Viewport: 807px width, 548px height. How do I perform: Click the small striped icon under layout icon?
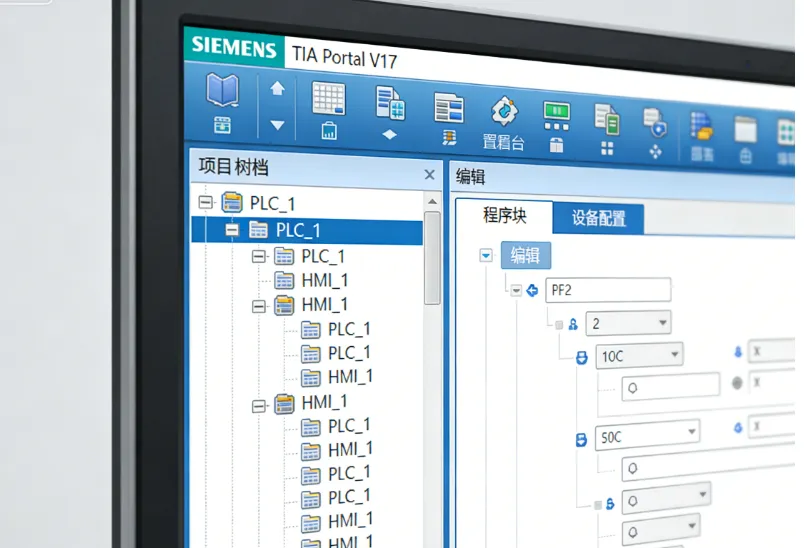tap(449, 138)
